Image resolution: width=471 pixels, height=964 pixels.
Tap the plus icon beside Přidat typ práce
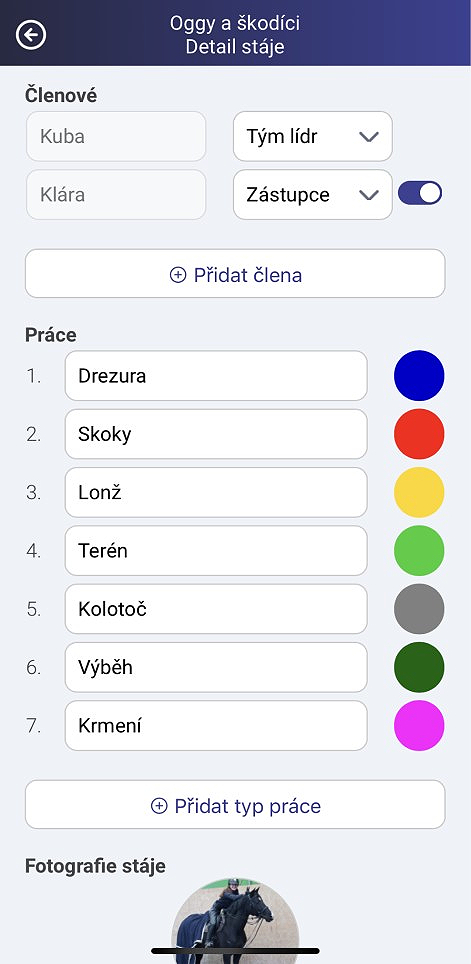click(x=159, y=806)
